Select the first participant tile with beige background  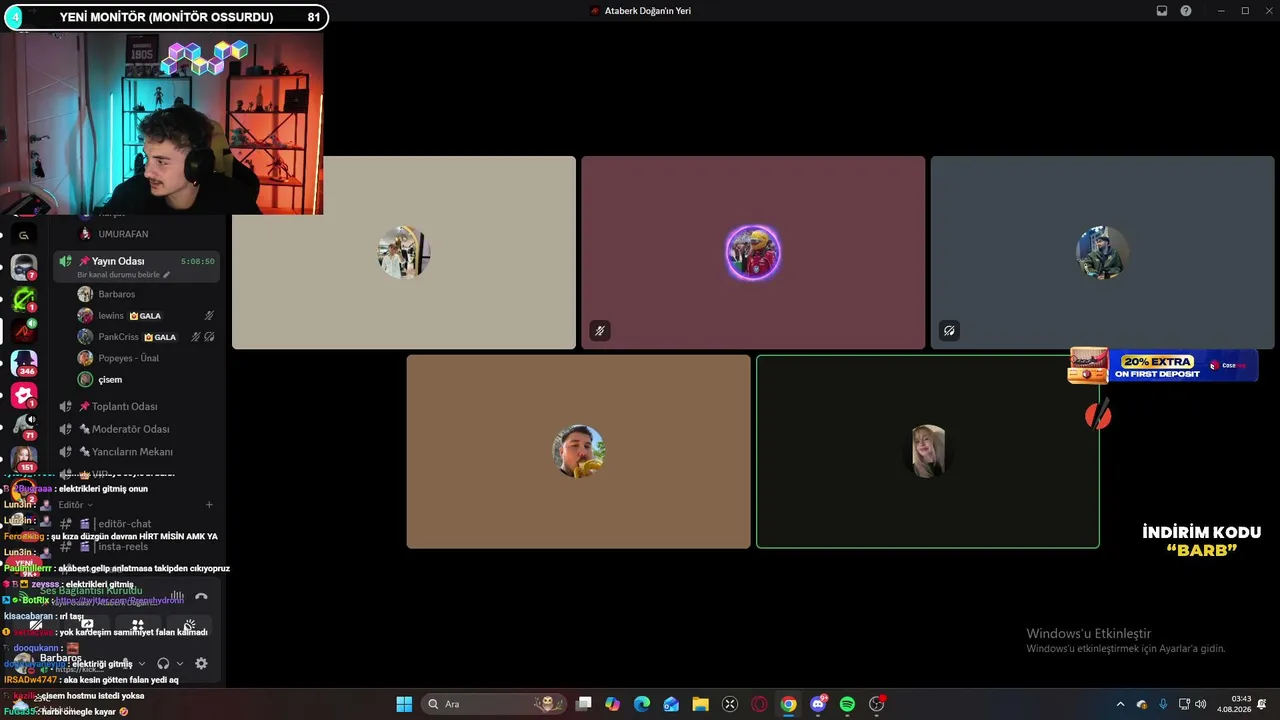tap(404, 252)
